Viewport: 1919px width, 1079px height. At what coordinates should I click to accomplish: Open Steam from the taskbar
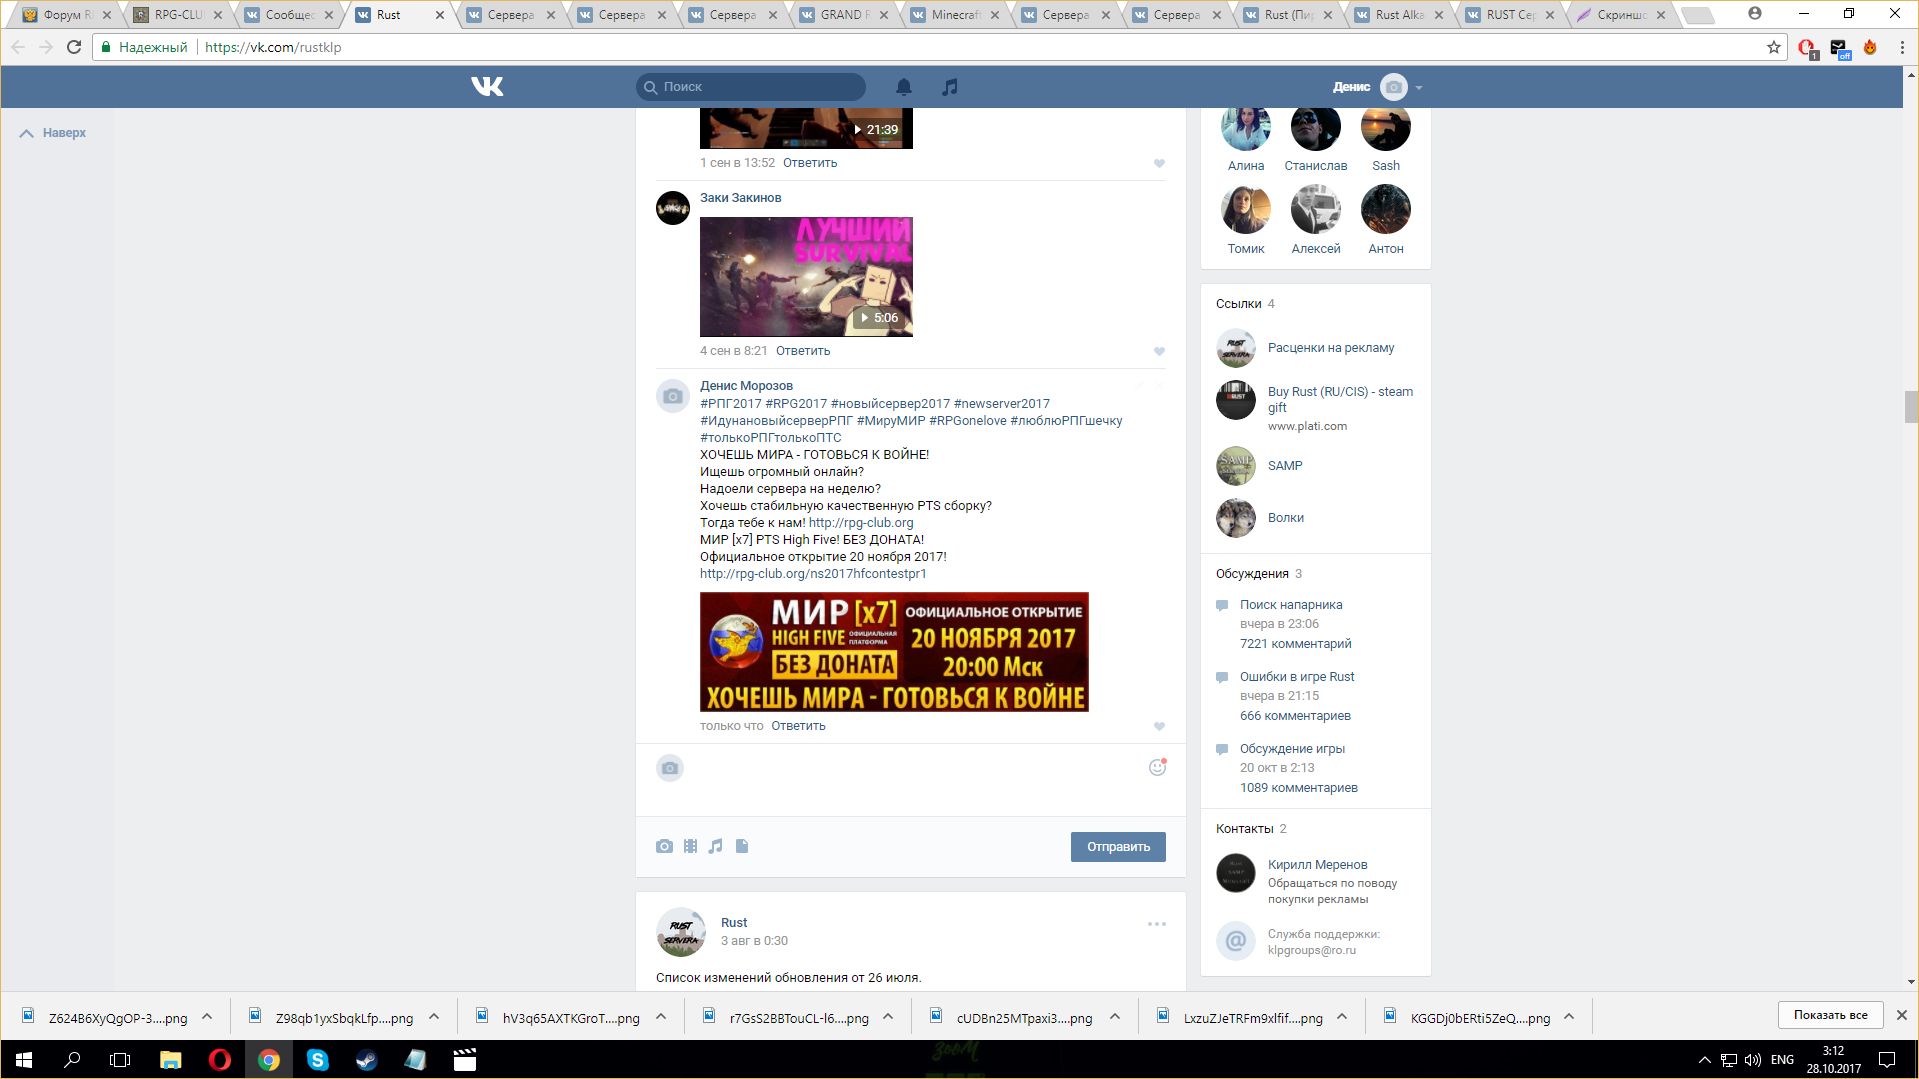point(367,1060)
